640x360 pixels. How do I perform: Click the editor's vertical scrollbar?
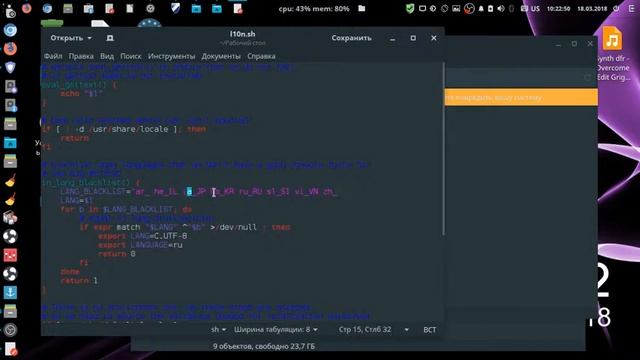(443, 149)
